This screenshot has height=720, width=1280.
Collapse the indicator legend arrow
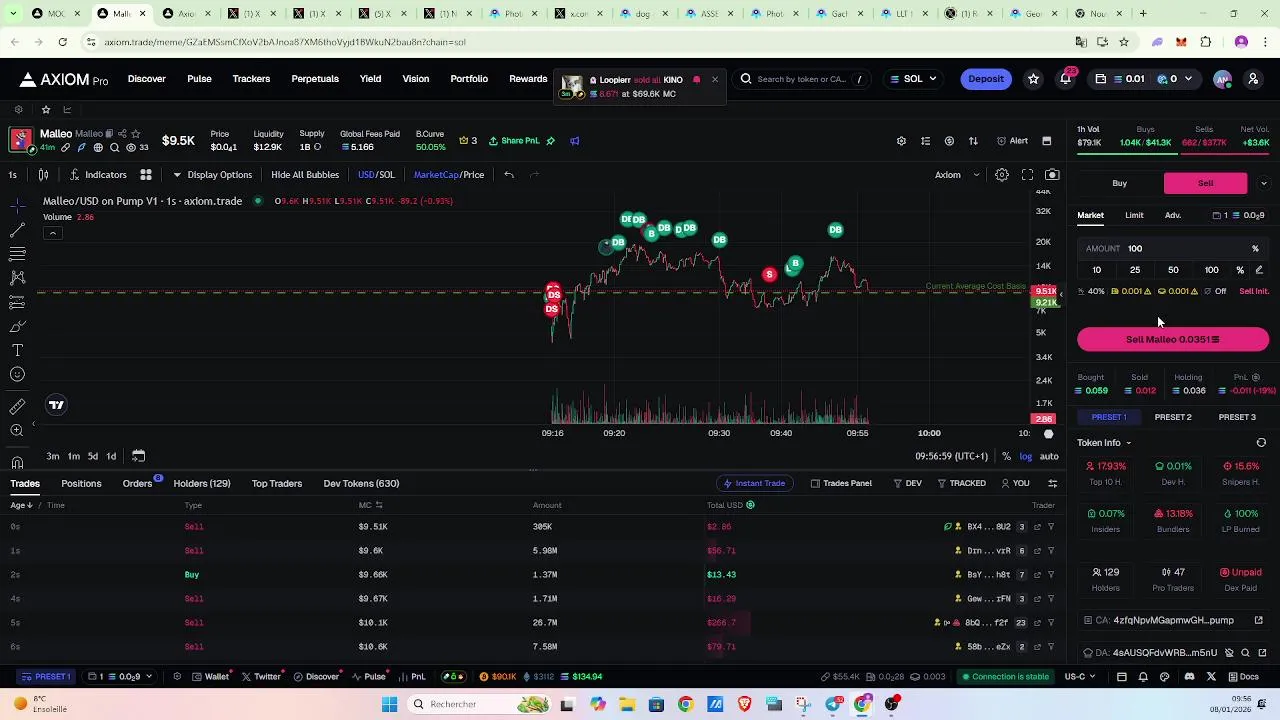[x=52, y=234]
